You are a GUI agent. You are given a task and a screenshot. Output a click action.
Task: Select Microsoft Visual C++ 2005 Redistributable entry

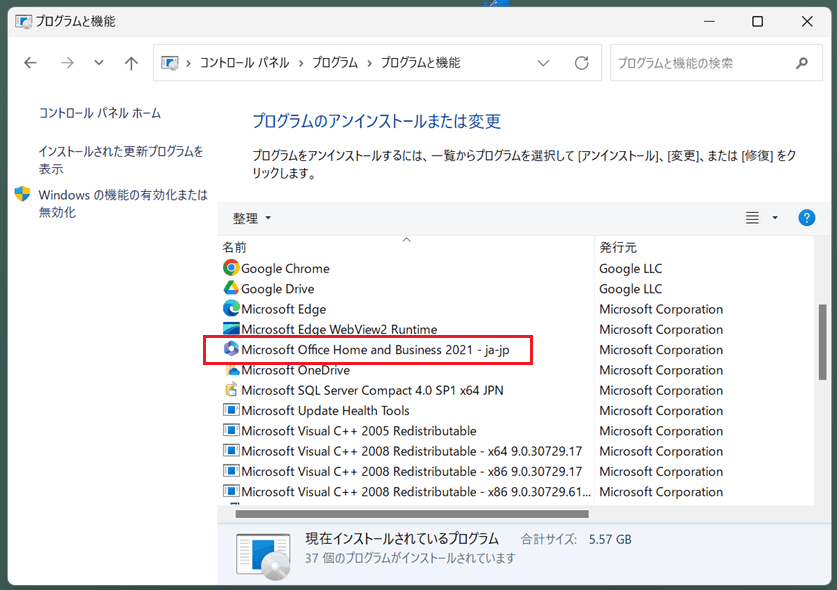359,431
